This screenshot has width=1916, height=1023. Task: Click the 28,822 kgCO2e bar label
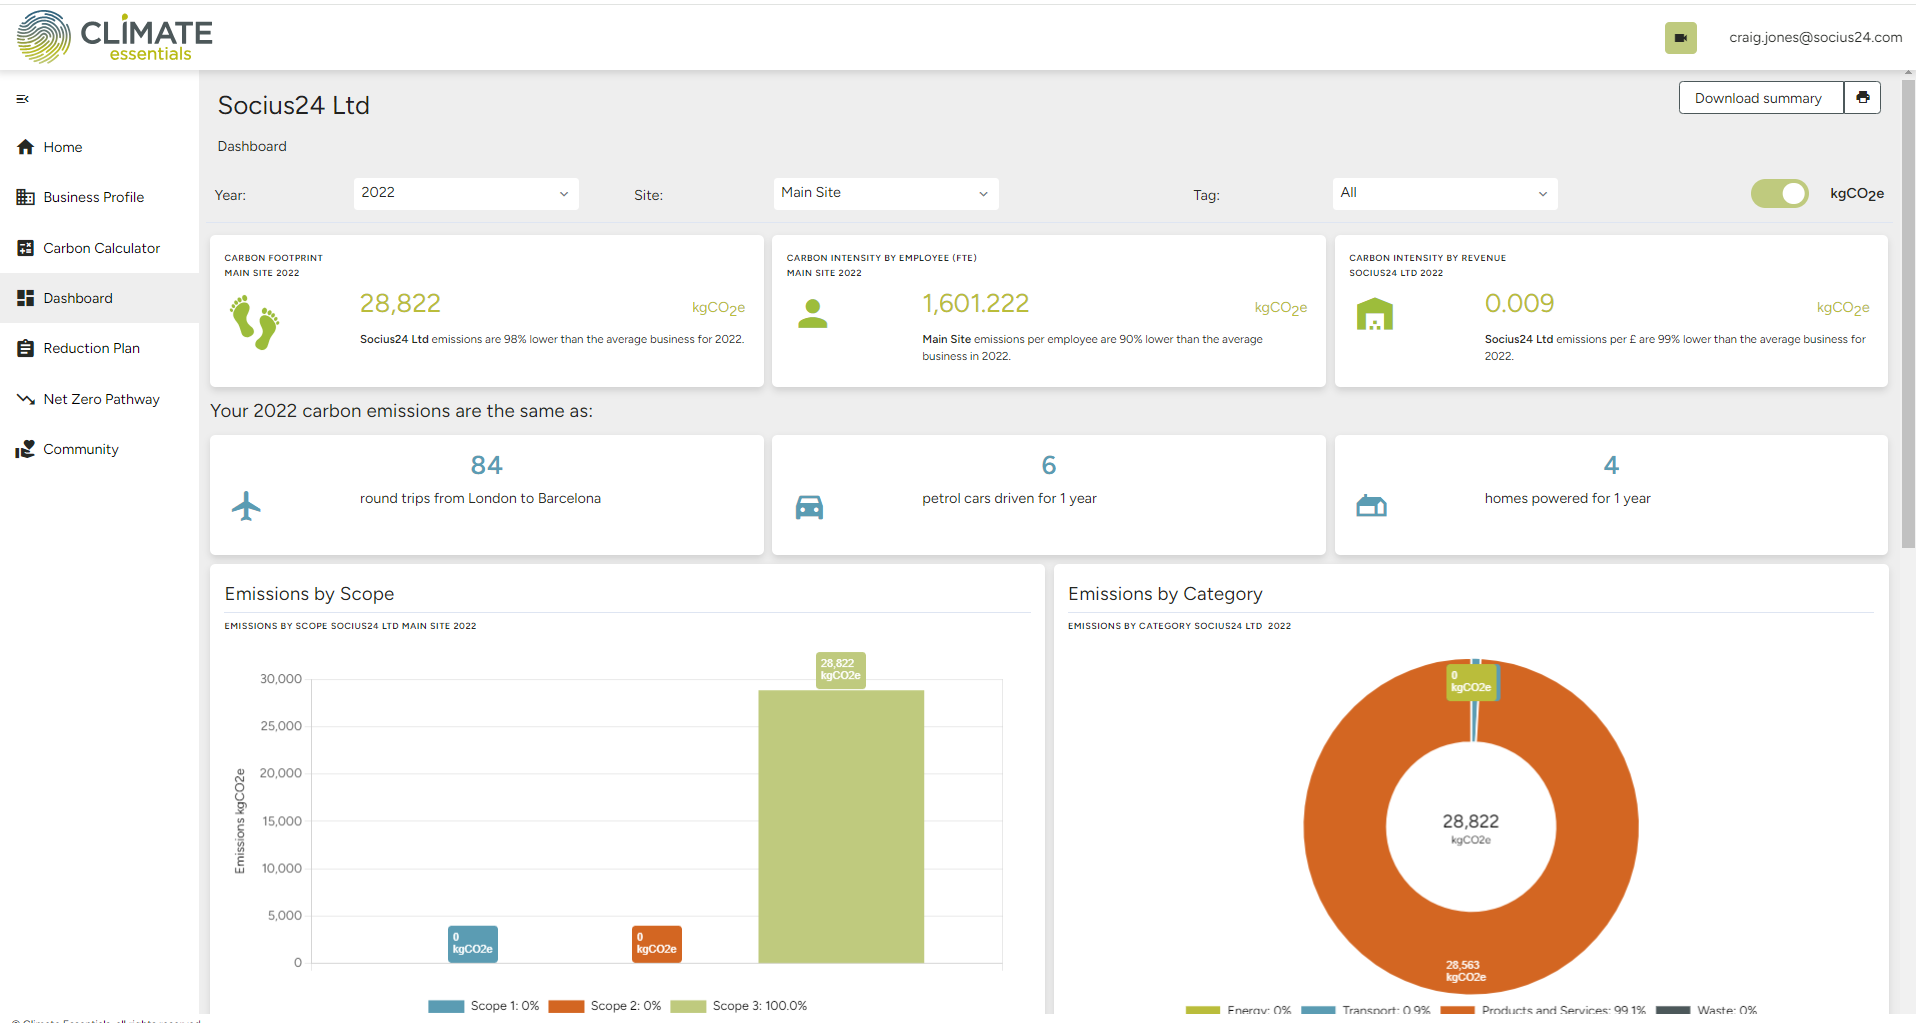click(841, 670)
